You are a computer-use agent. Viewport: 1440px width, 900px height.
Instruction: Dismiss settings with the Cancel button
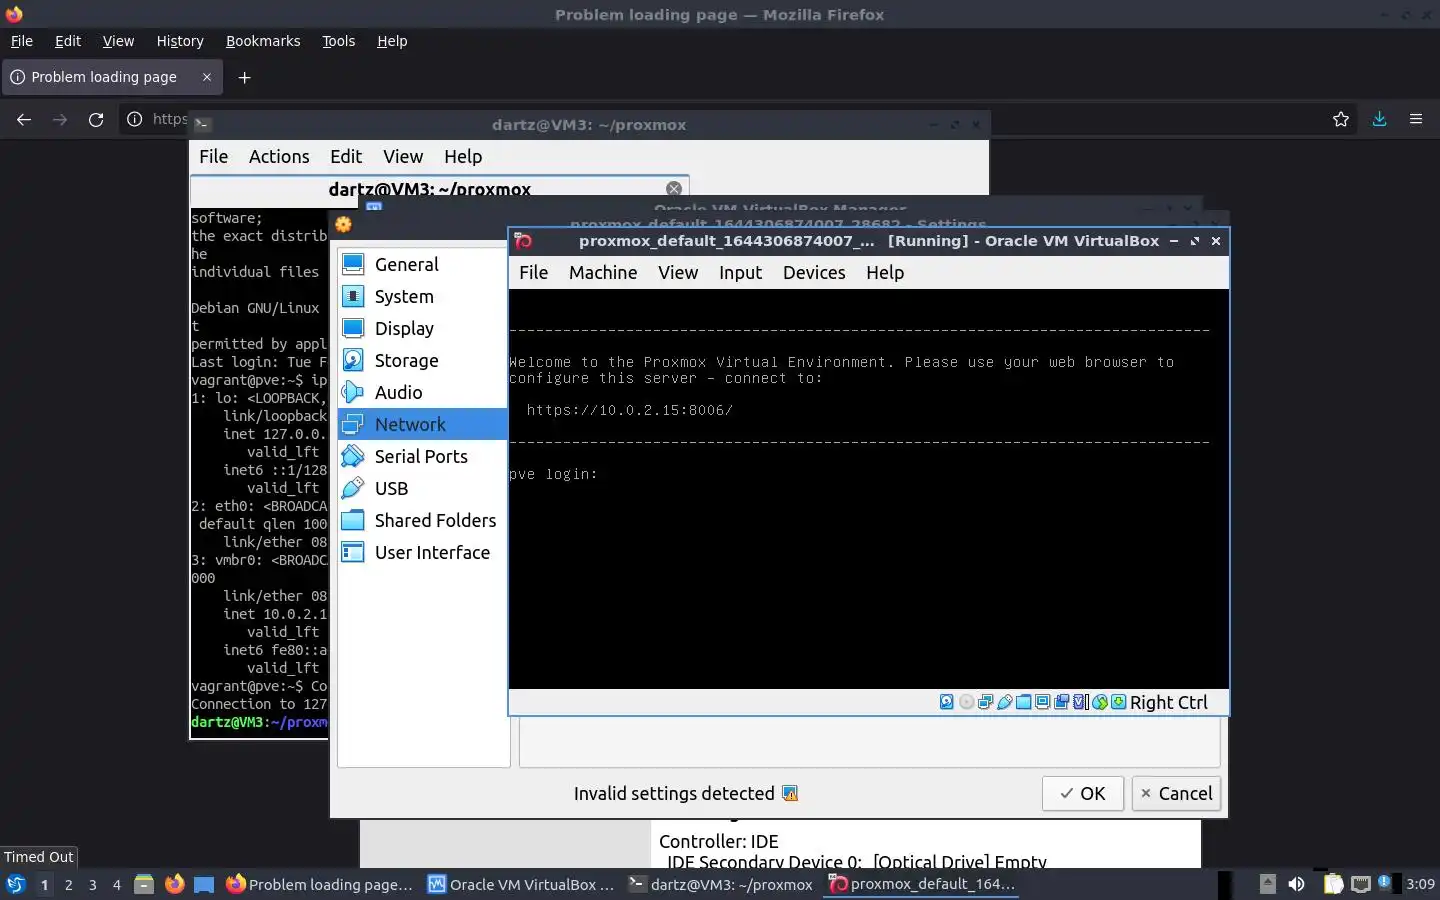[x=1176, y=793]
